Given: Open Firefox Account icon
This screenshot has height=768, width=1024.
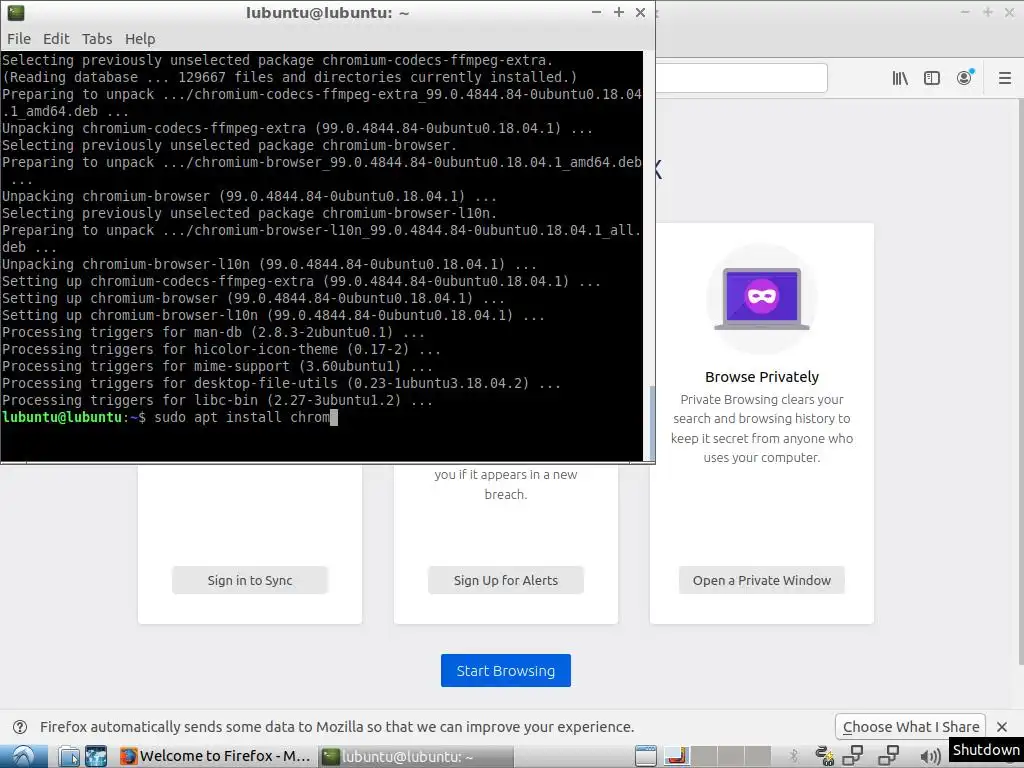Looking at the screenshot, I should click(x=965, y=78).
